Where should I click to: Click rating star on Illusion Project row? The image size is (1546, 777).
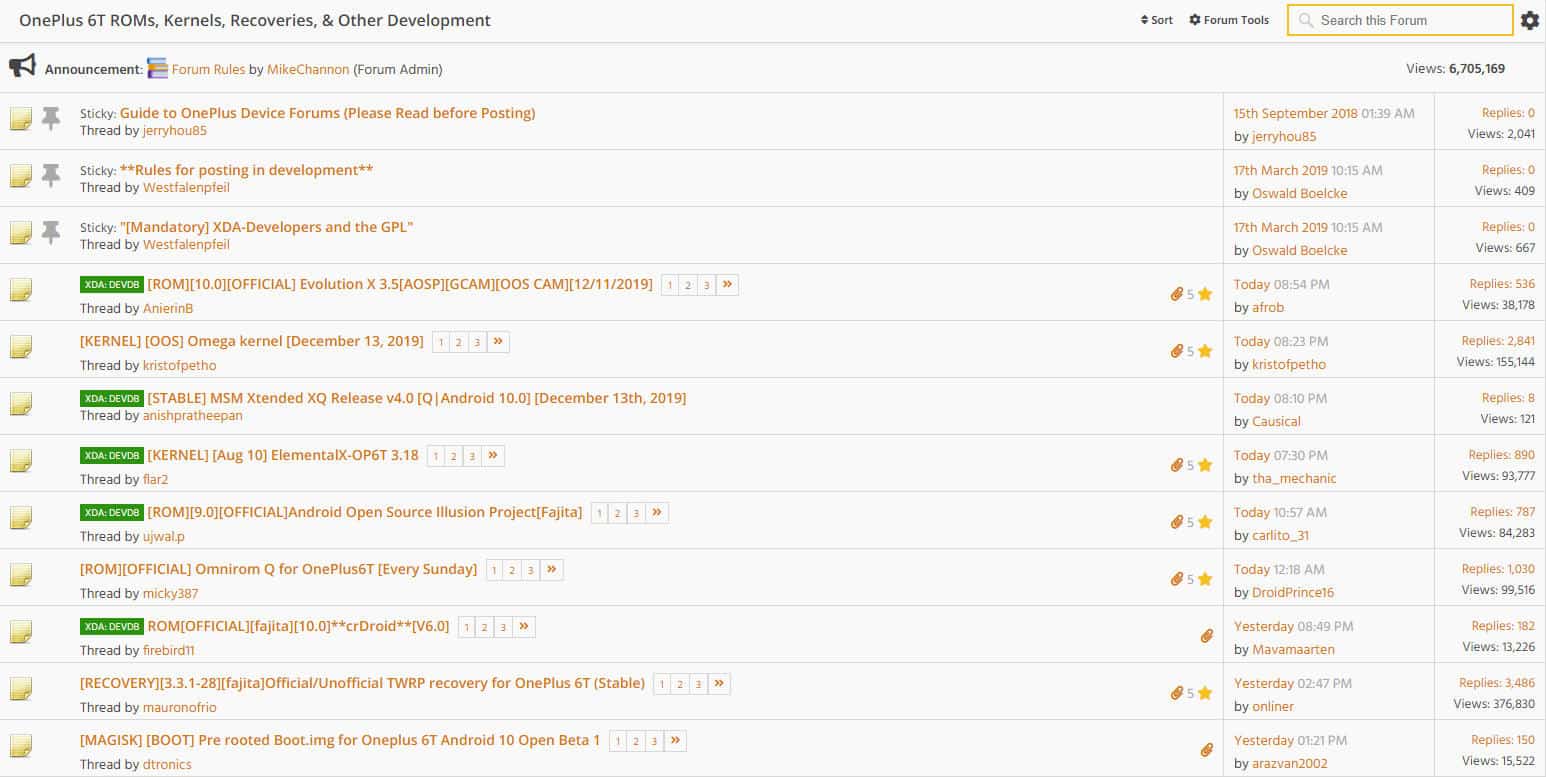1205,522
